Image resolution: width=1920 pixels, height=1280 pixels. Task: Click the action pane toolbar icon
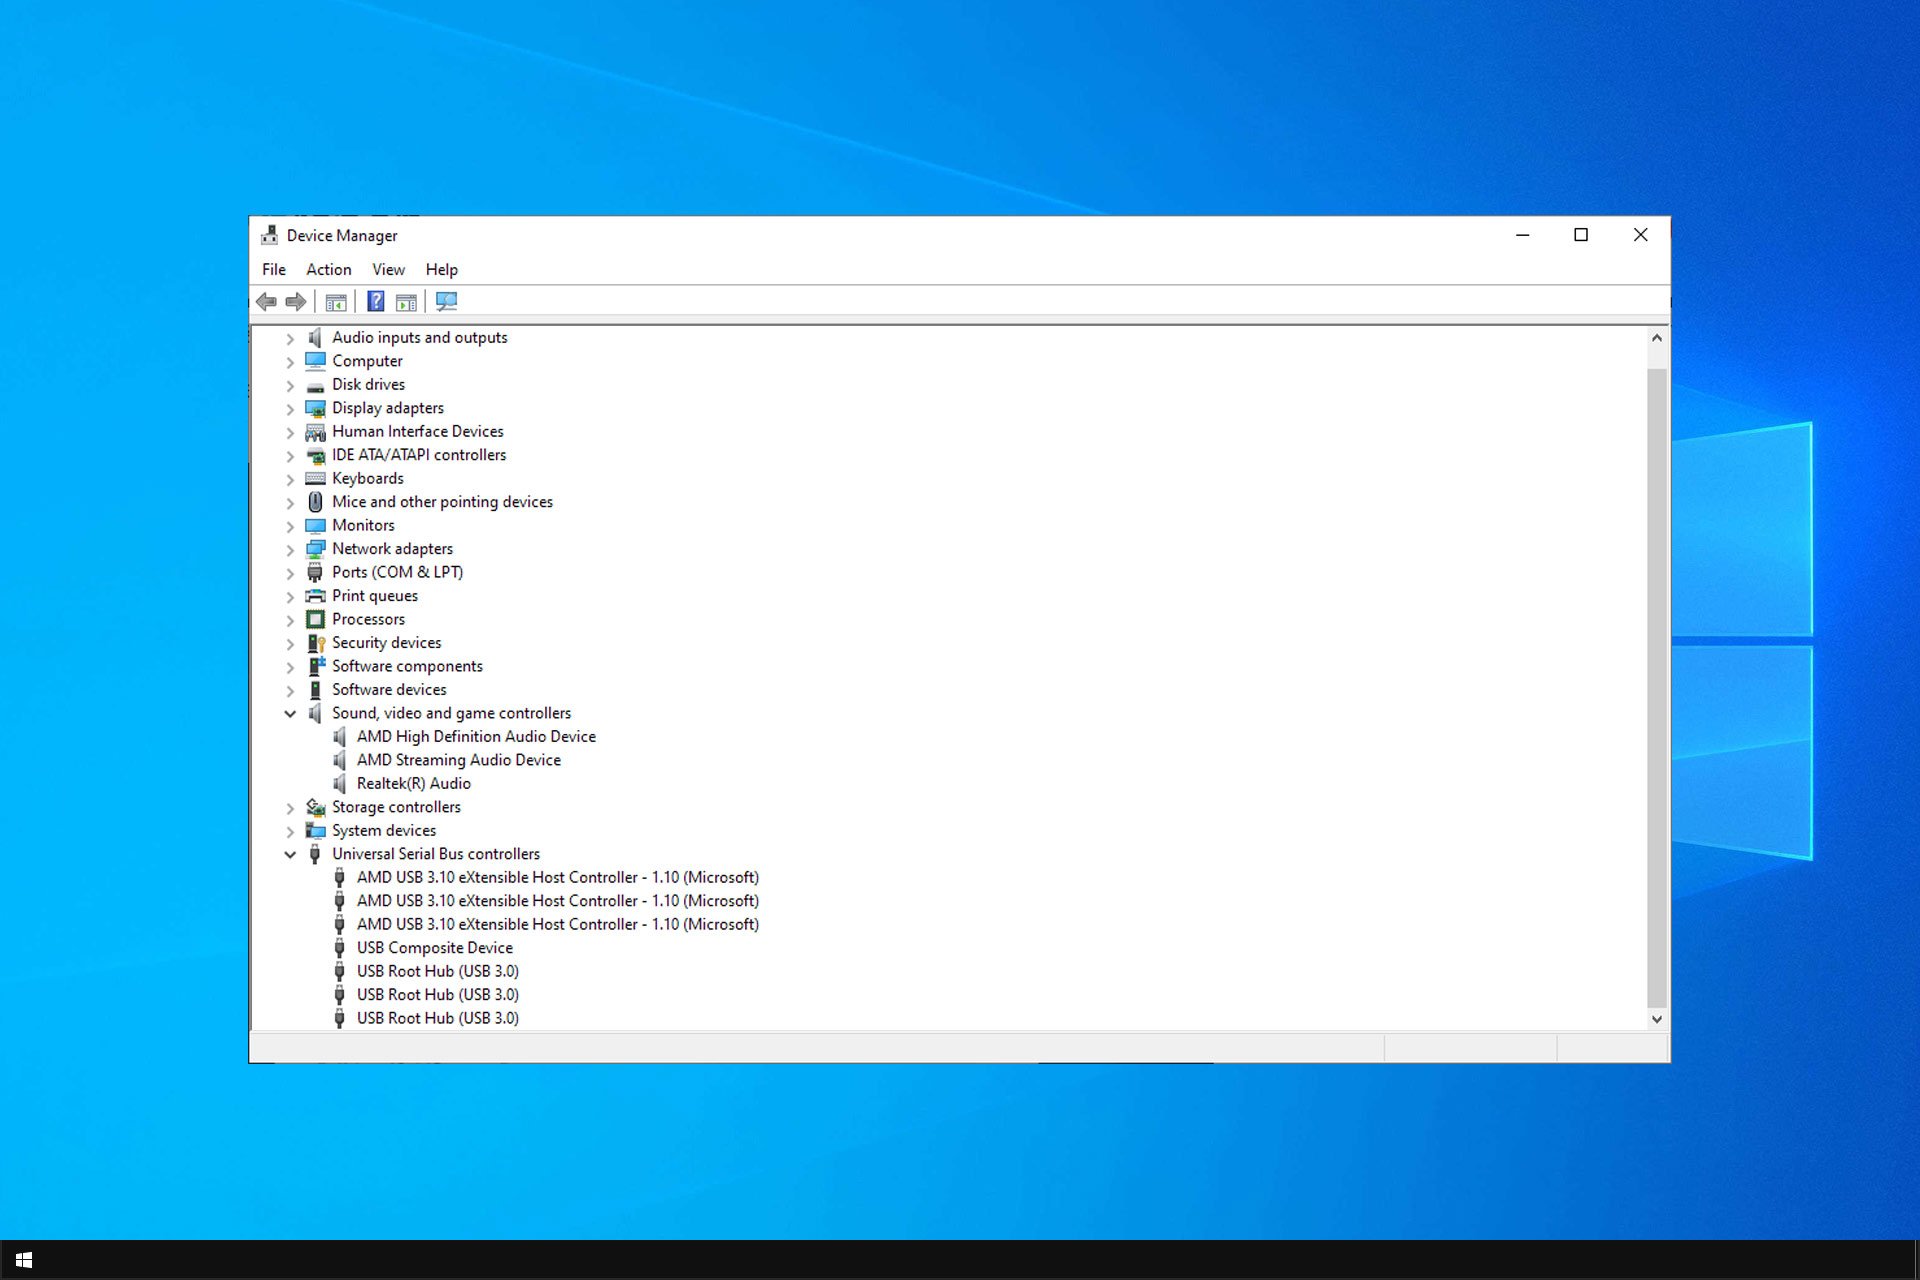406,302
